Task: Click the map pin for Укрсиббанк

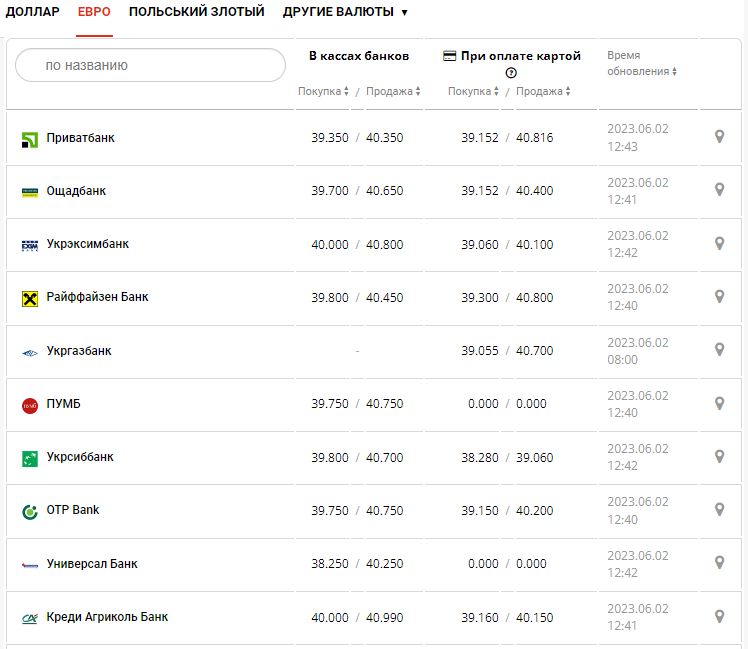Action: click(x=719, y=456)
